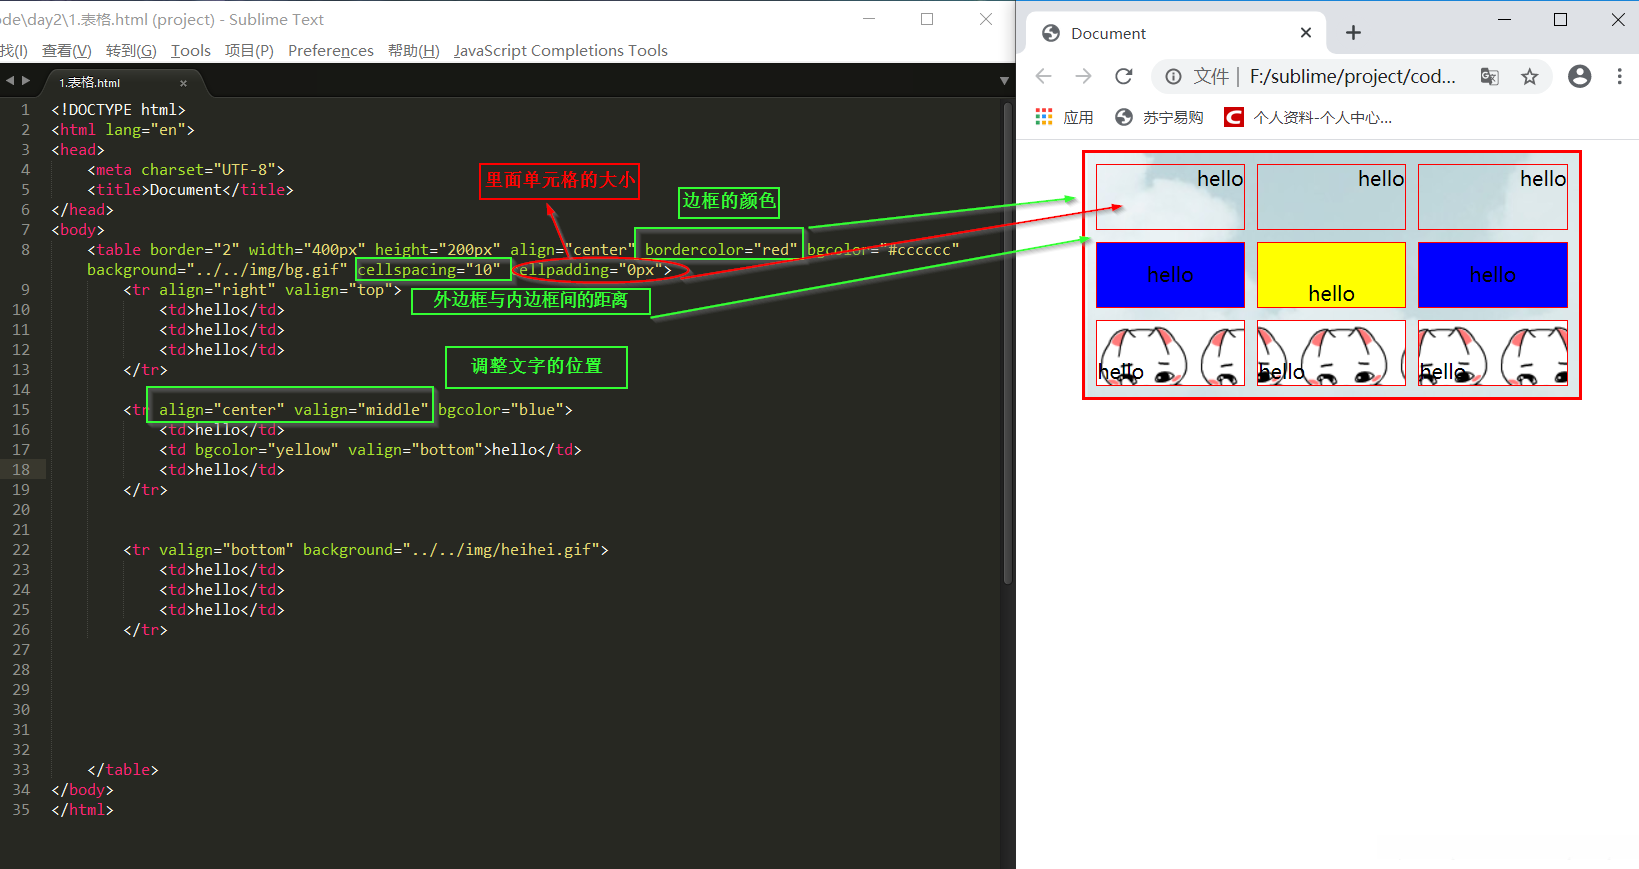
Task: Open Chrome's three-dot menu
Action: (1620, 76)
